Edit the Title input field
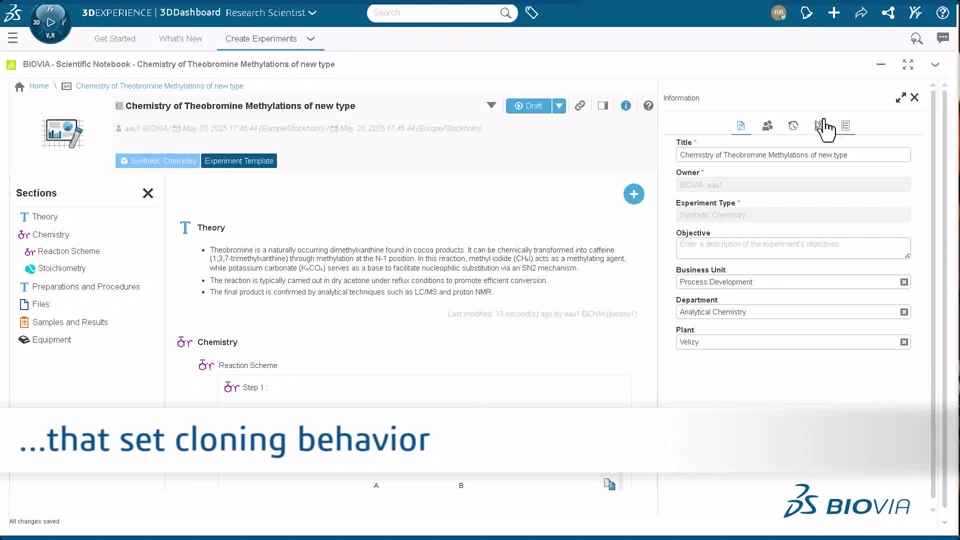This screenshot has height=540, width=960. click(793, 155)
